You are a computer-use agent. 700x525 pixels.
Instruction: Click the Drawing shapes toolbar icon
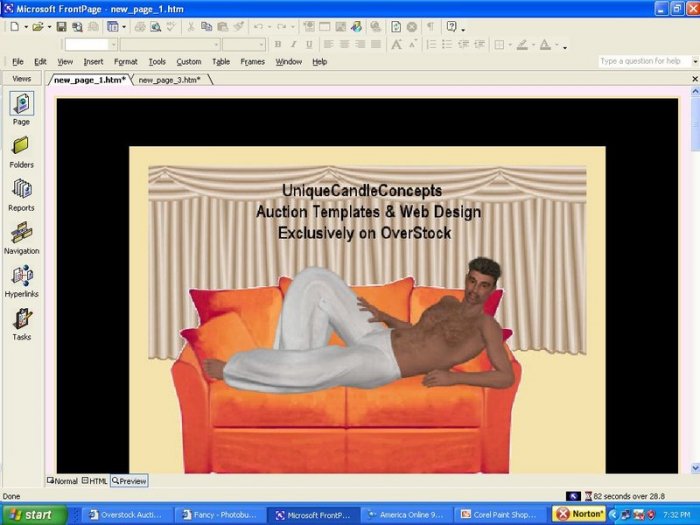point(356,27)
